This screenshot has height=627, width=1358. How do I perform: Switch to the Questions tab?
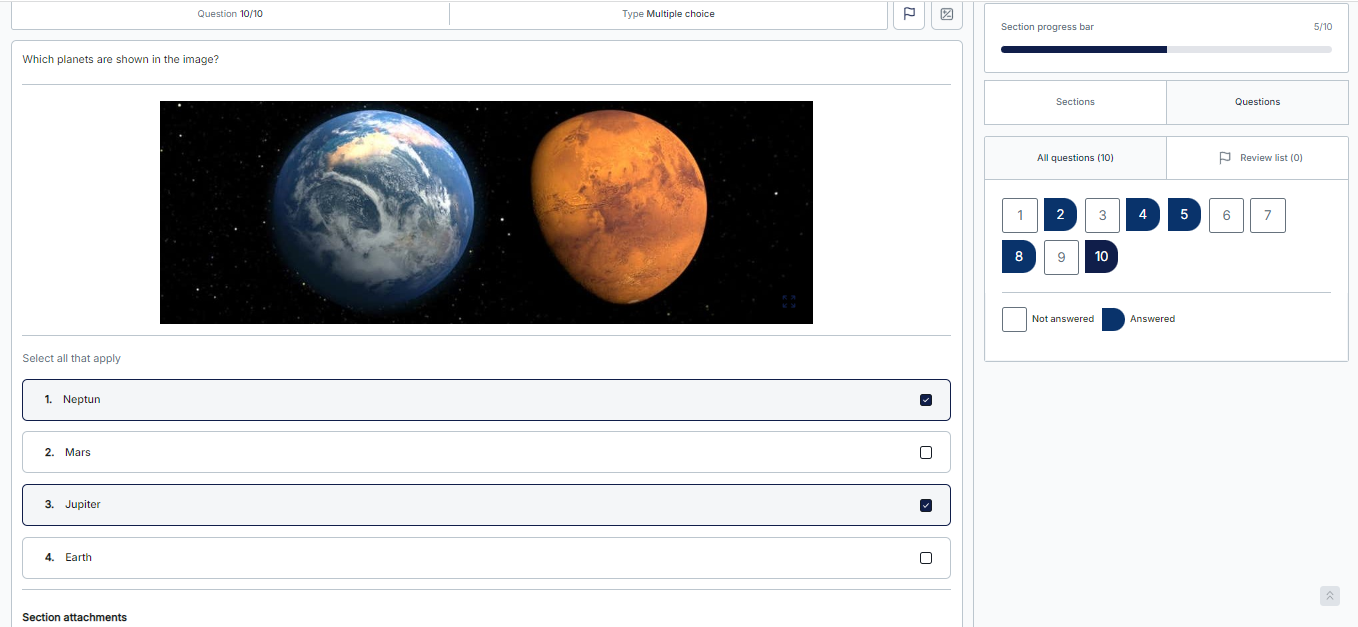(1257, 102)
